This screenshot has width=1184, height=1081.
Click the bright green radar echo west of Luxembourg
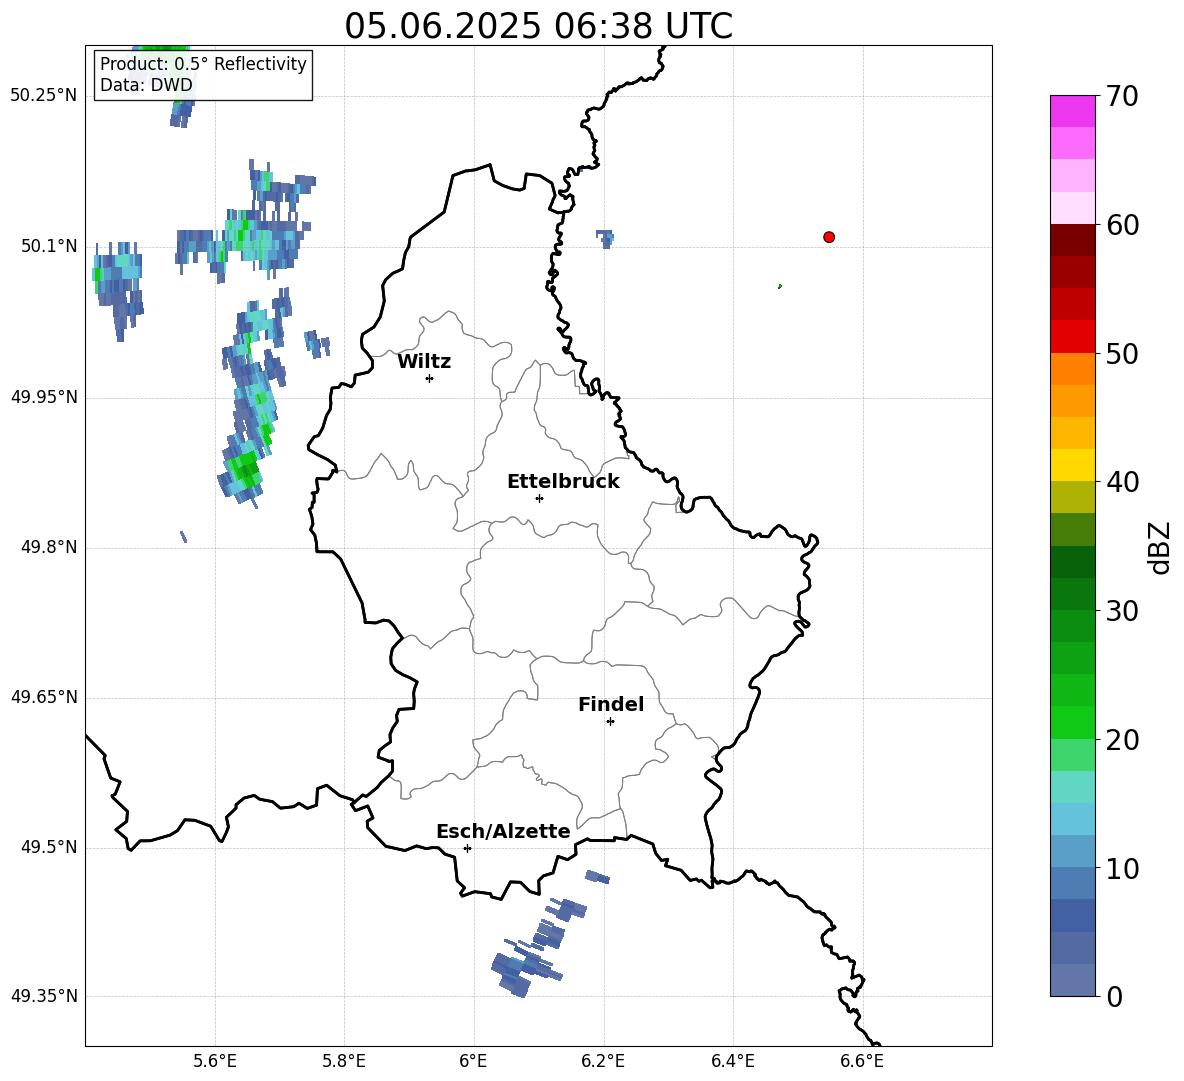[244, 469]
